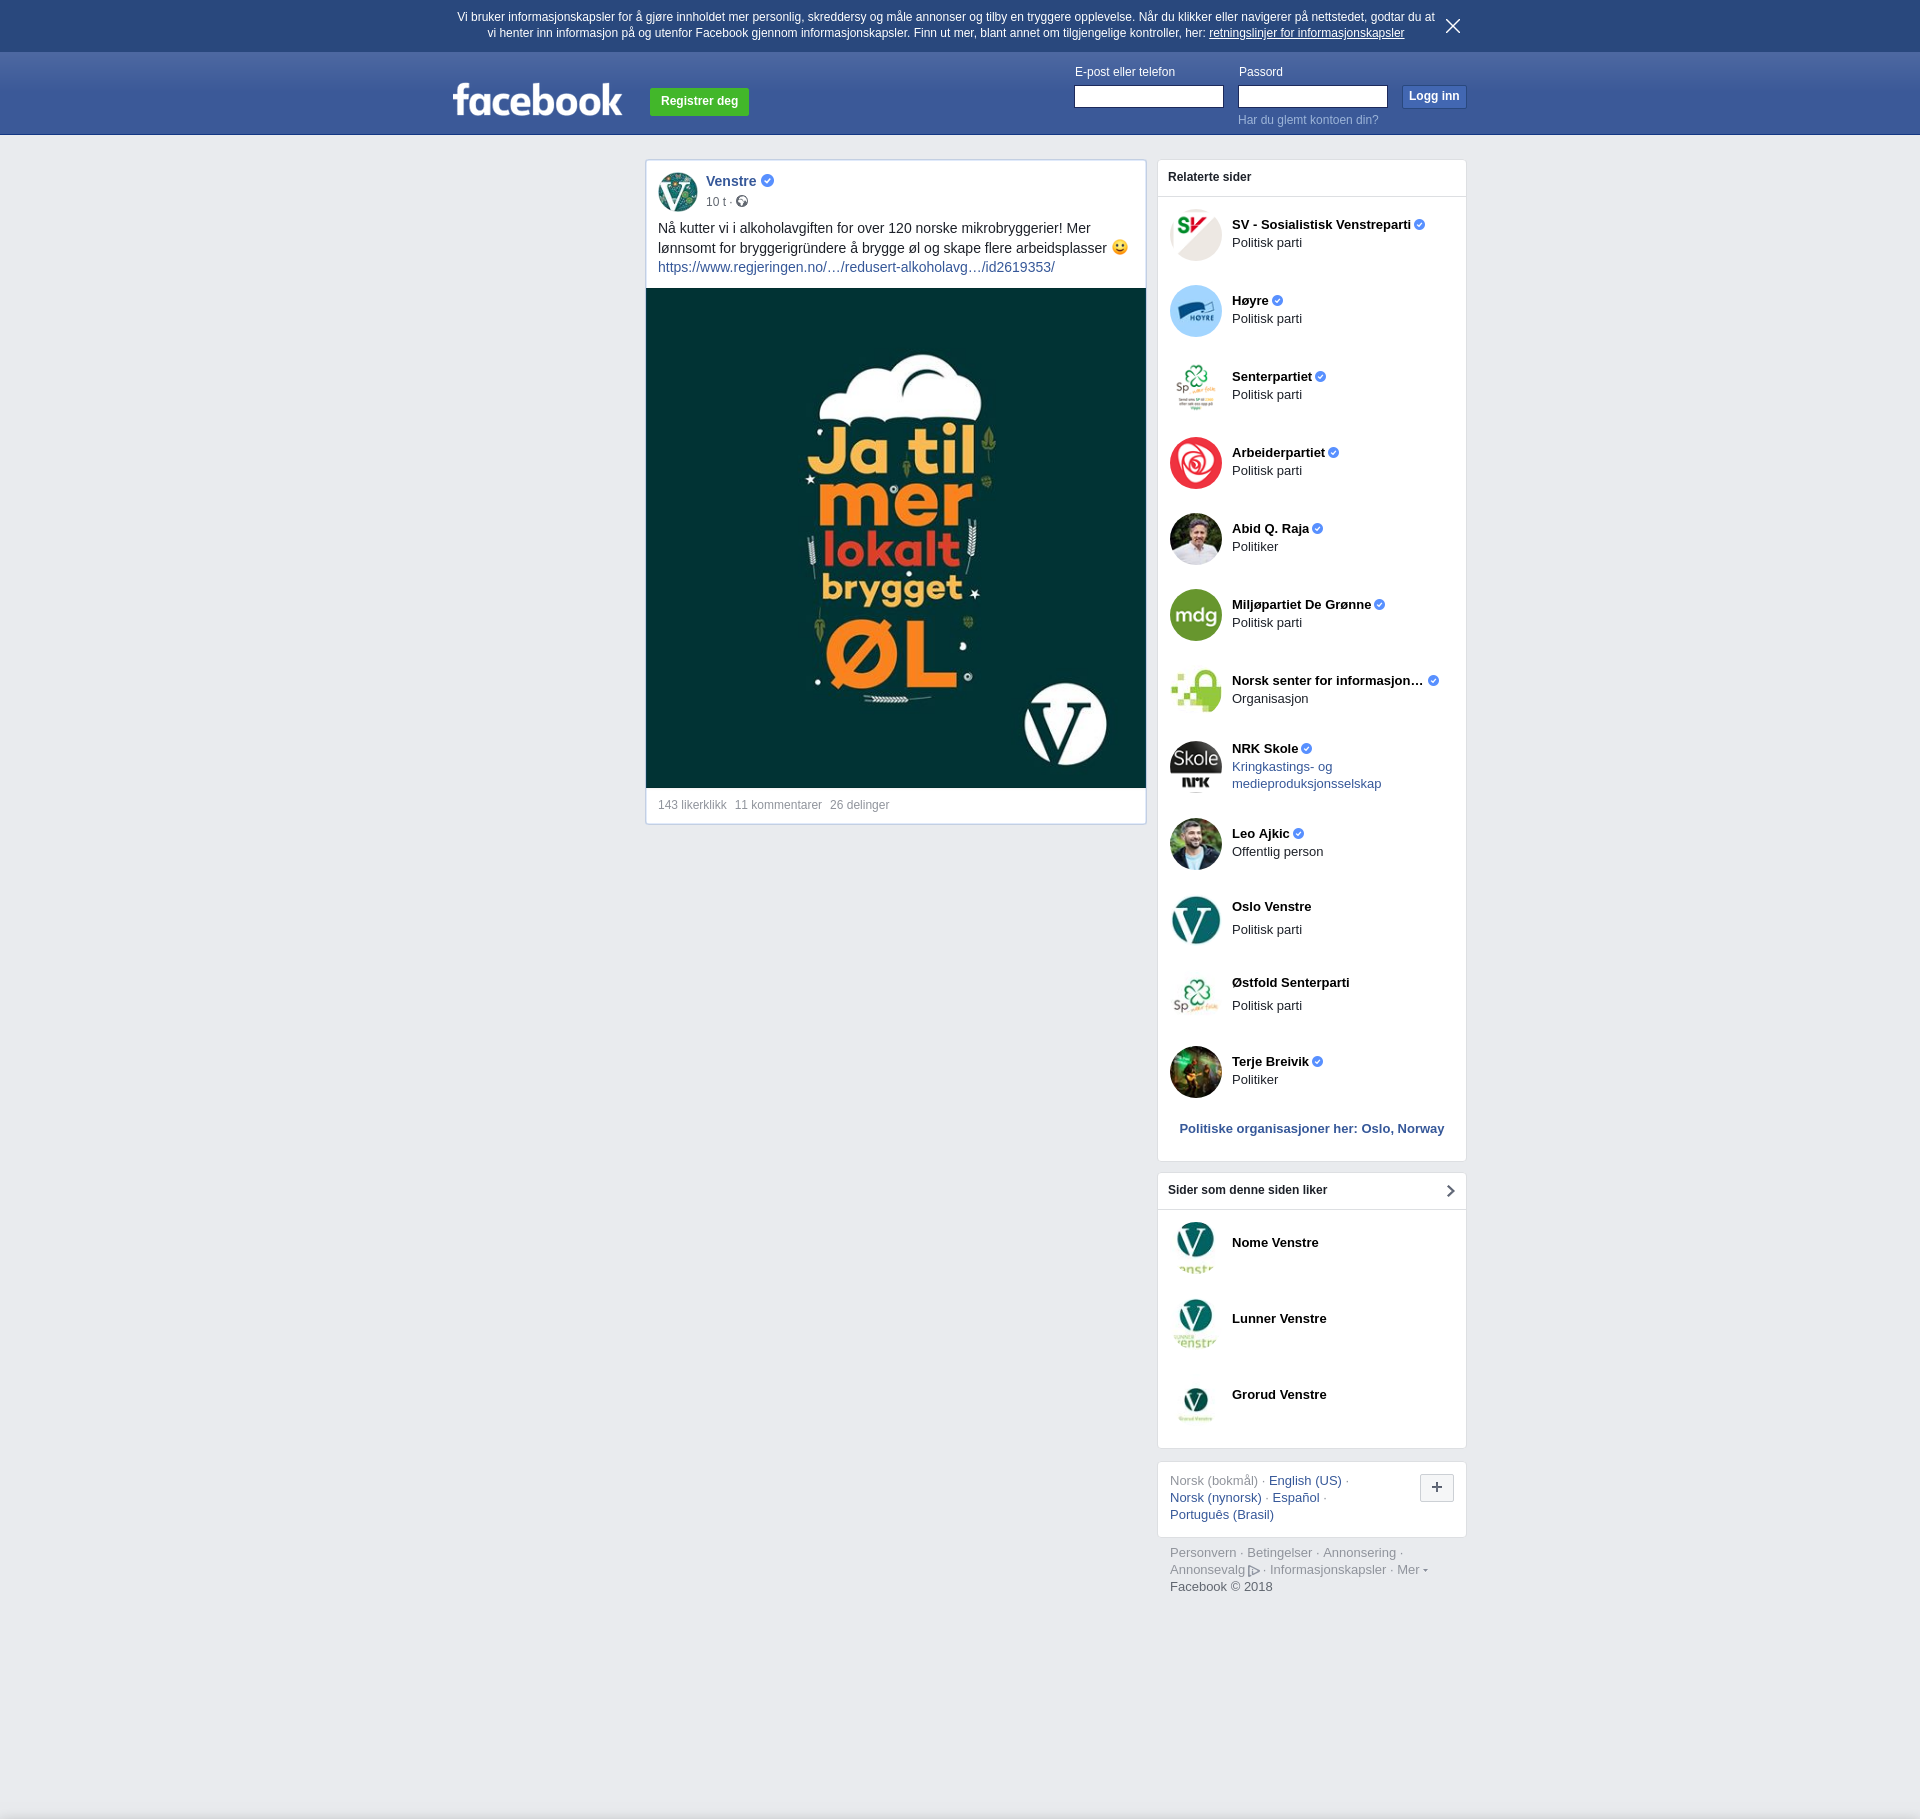Open 'Arbeiderpartiet' name link
This screenshot has height=1819, width=1920.
(1278, 453)
